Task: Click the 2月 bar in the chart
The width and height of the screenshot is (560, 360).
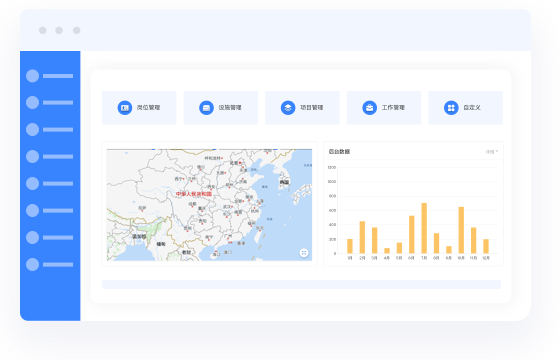Action: pyautogui.click(x=362, y=237)
